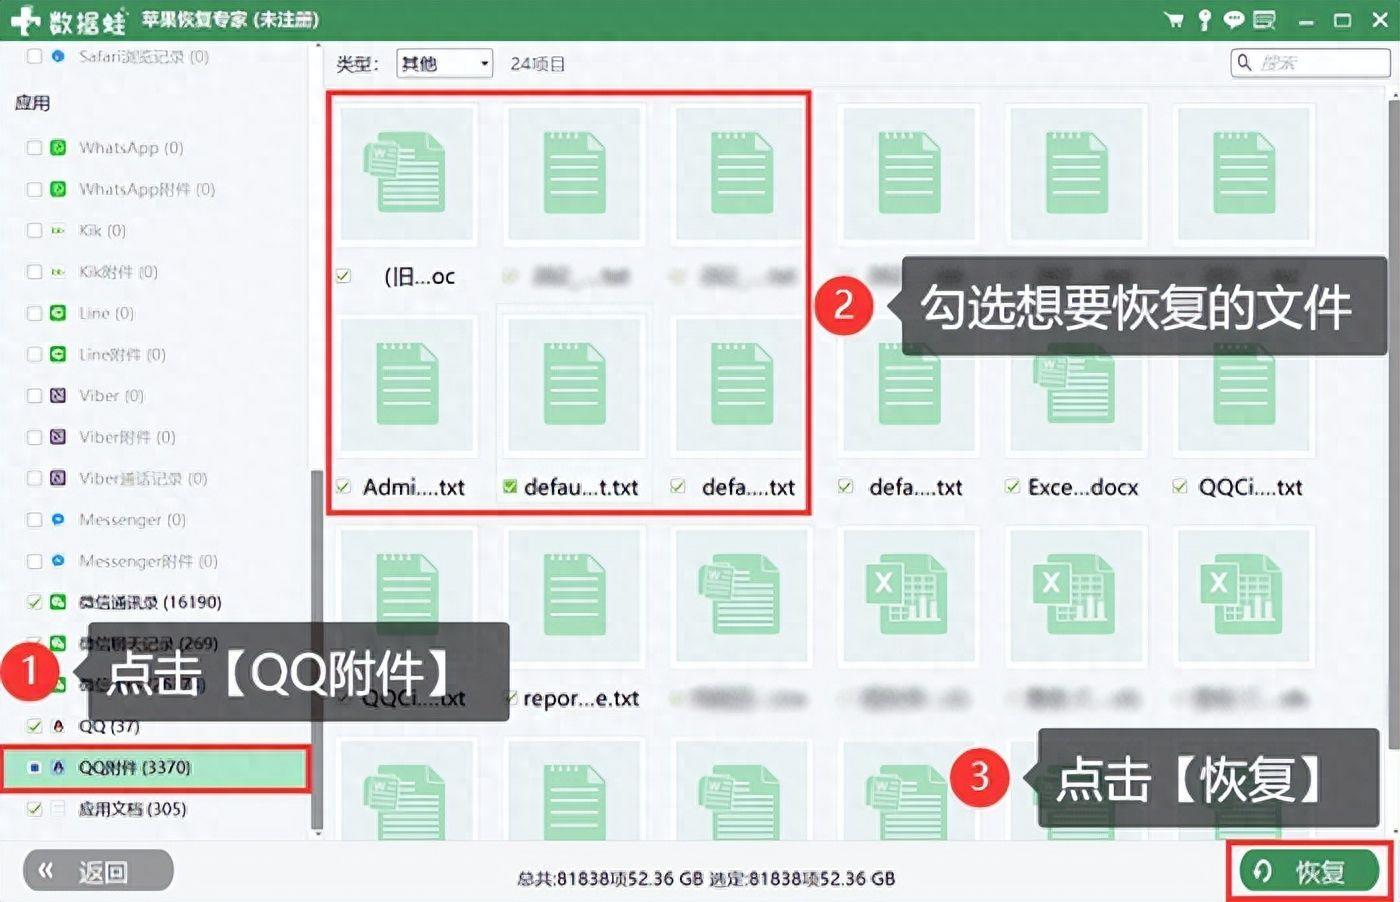Click the Line (0) app icon
The height and width of the screenshot is (902, 1400).
click(x=58, y=313)
